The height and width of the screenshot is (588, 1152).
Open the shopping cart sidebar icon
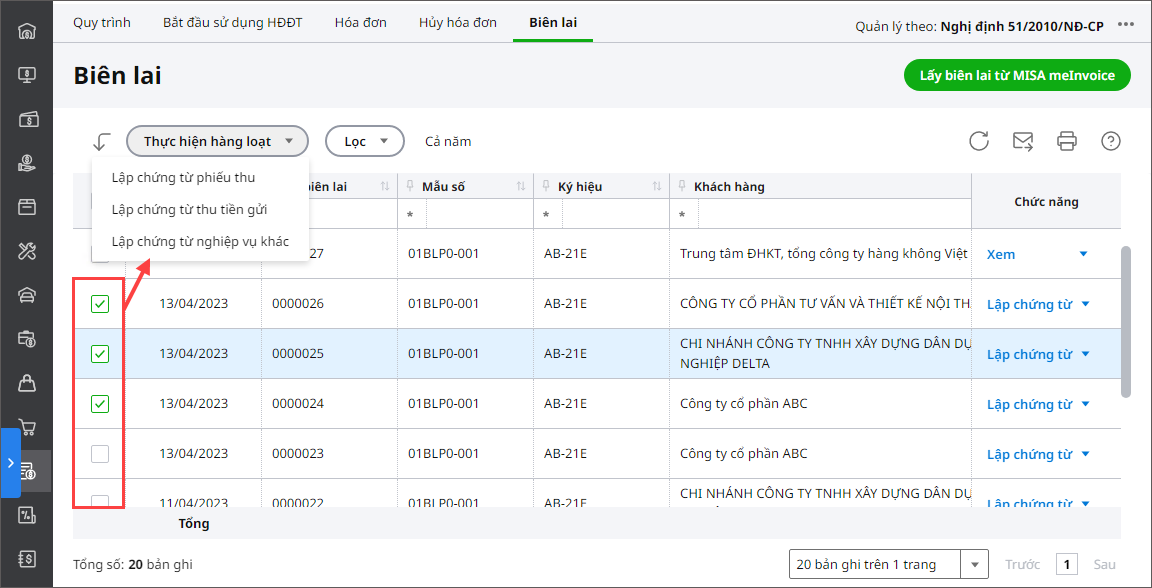click(x=27, y=427)
